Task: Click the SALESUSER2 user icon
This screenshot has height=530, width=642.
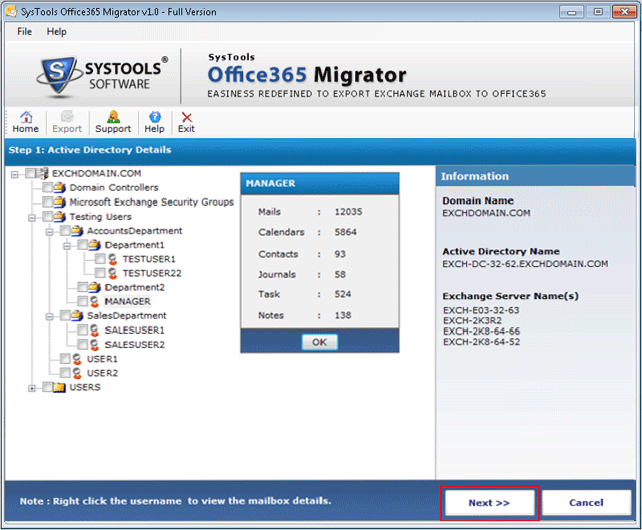Action: (x=95, y=344)
